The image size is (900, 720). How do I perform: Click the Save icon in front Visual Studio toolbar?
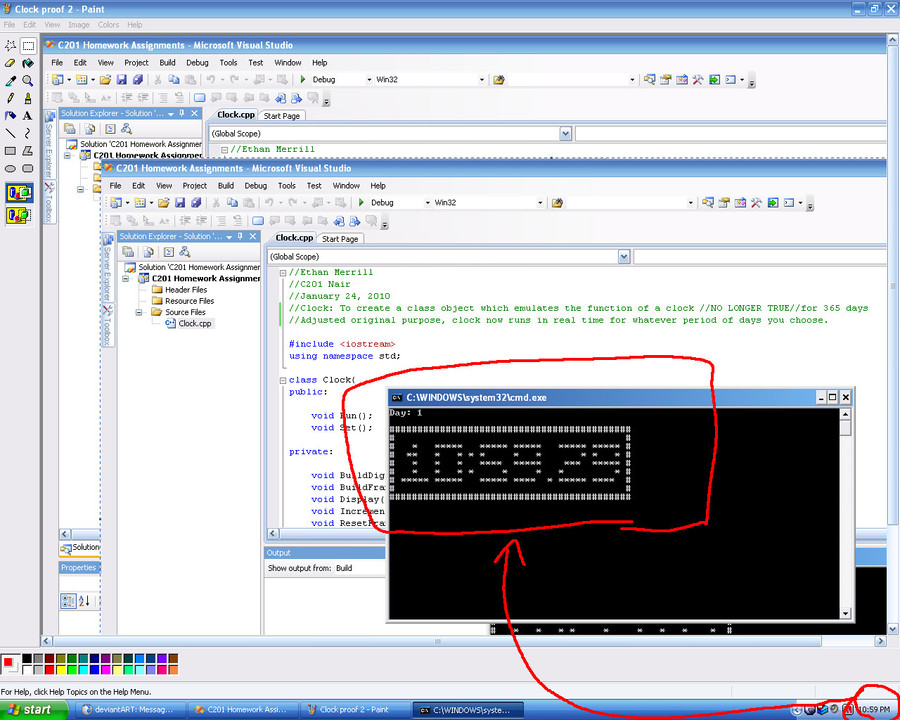(180, 202)
